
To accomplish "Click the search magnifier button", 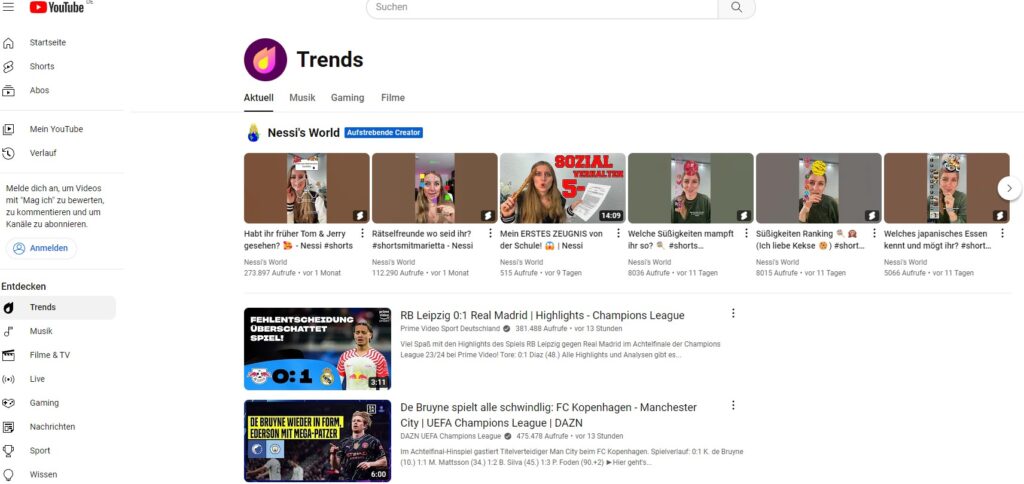I will 736,7.
